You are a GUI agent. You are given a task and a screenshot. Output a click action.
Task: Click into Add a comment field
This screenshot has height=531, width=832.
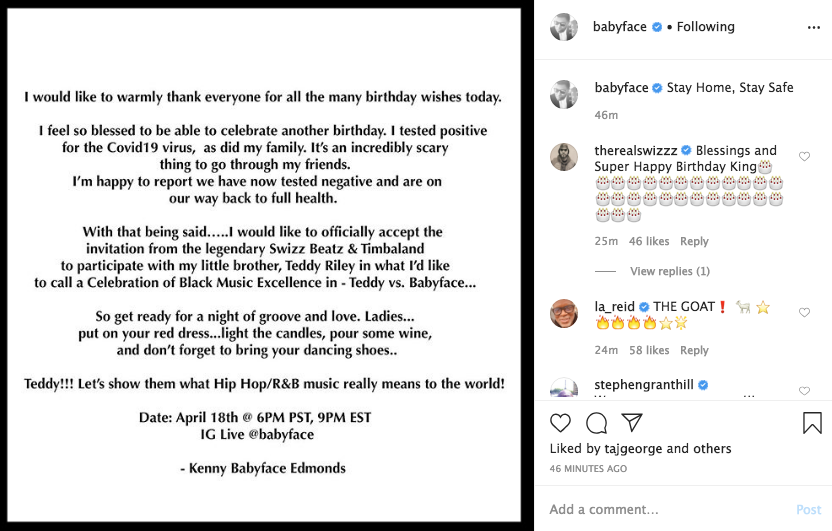point(669,510)
